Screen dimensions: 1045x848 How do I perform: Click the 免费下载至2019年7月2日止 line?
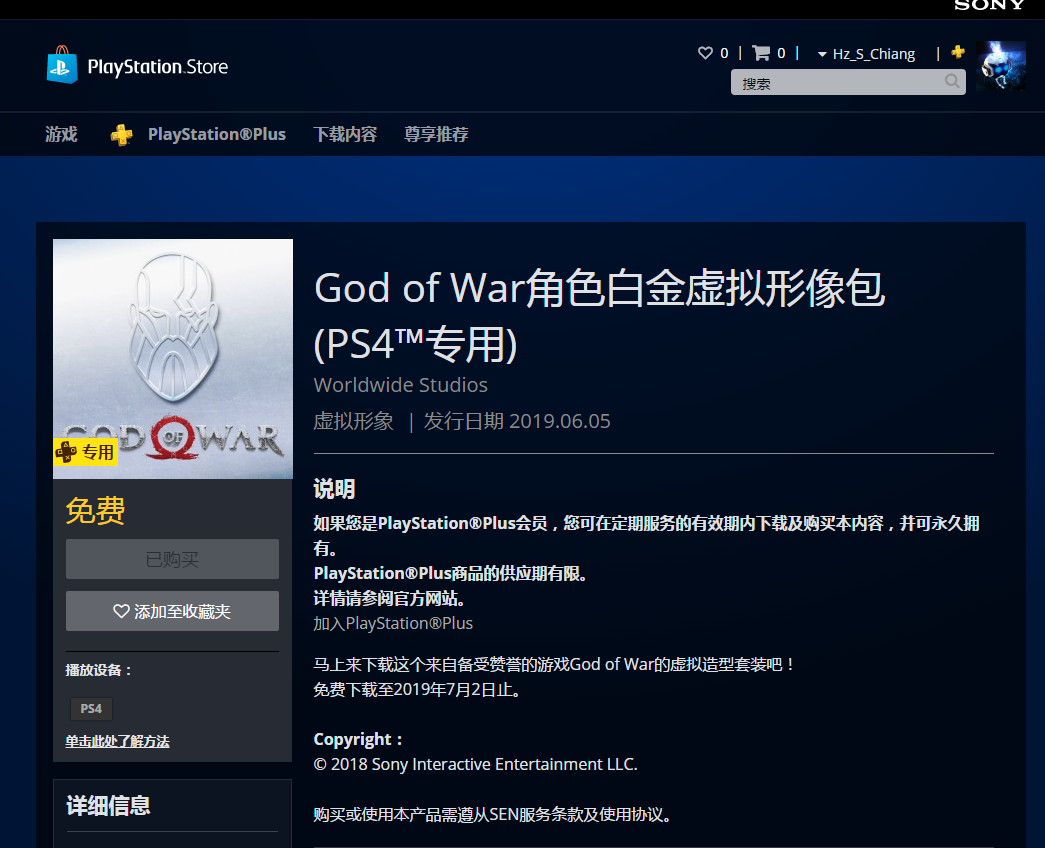tap(417, 689)
